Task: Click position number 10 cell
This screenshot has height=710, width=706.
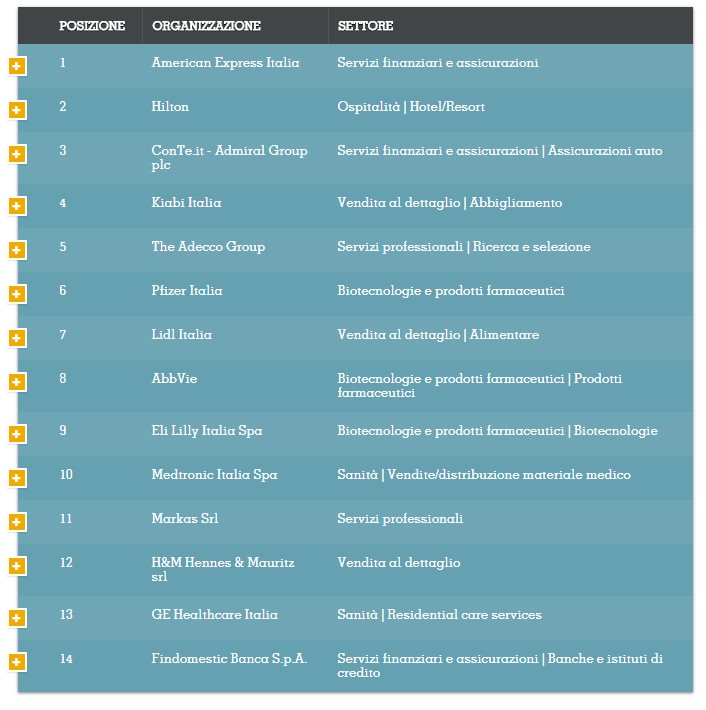Action: coord(66,475)
